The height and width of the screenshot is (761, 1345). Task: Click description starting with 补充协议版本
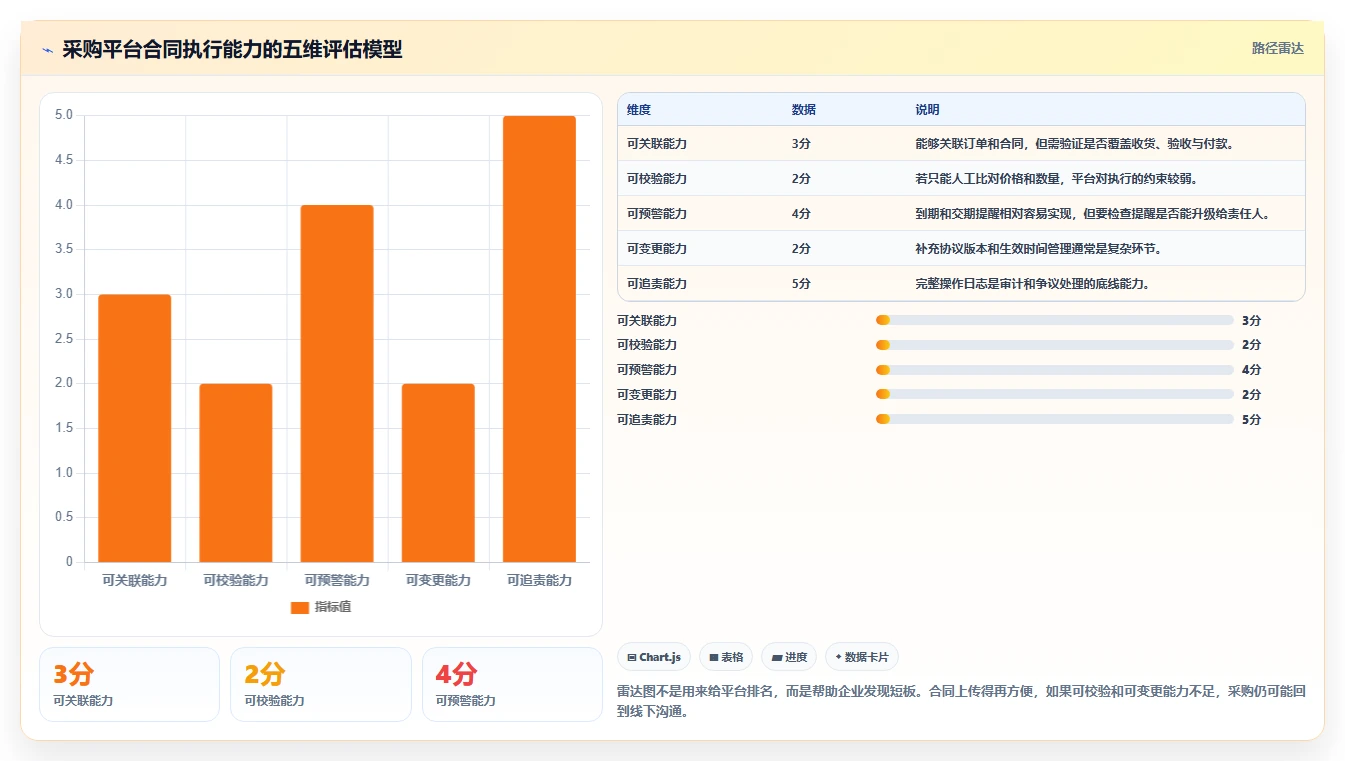[x=1038, y=249]
